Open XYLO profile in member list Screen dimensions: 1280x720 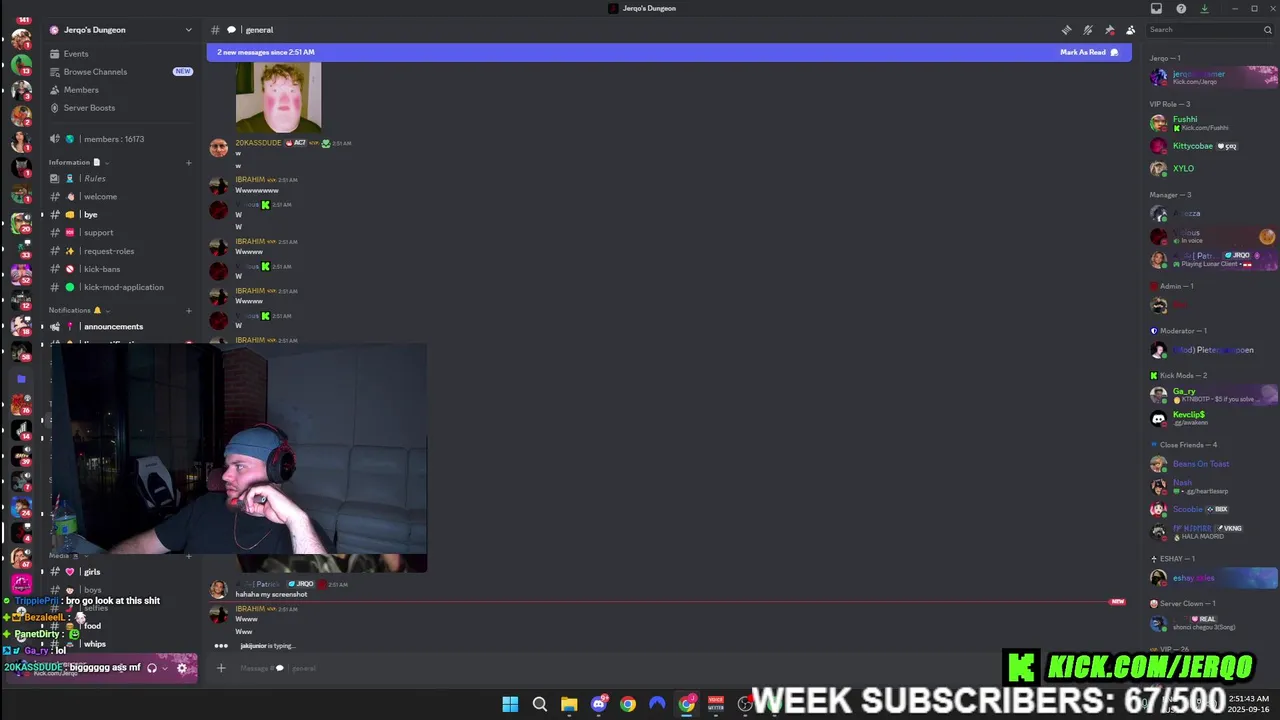click(1212, 168)
